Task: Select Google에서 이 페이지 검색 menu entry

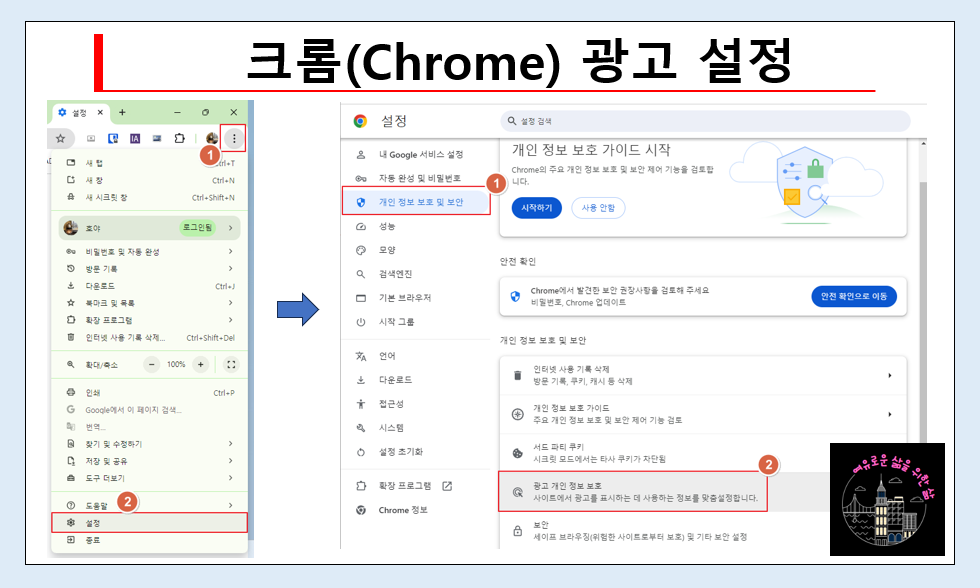Action: click(149, 409)
